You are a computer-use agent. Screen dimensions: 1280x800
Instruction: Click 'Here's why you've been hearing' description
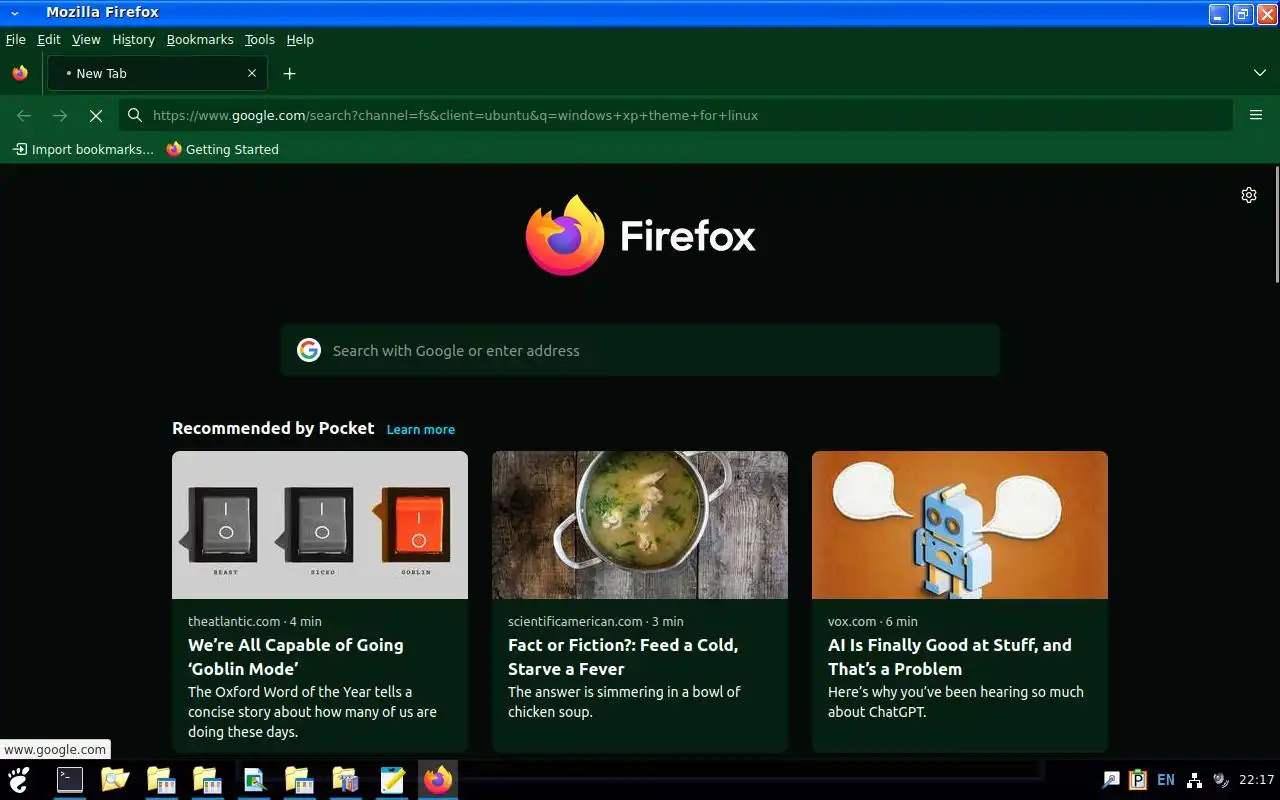pos(956,702)
